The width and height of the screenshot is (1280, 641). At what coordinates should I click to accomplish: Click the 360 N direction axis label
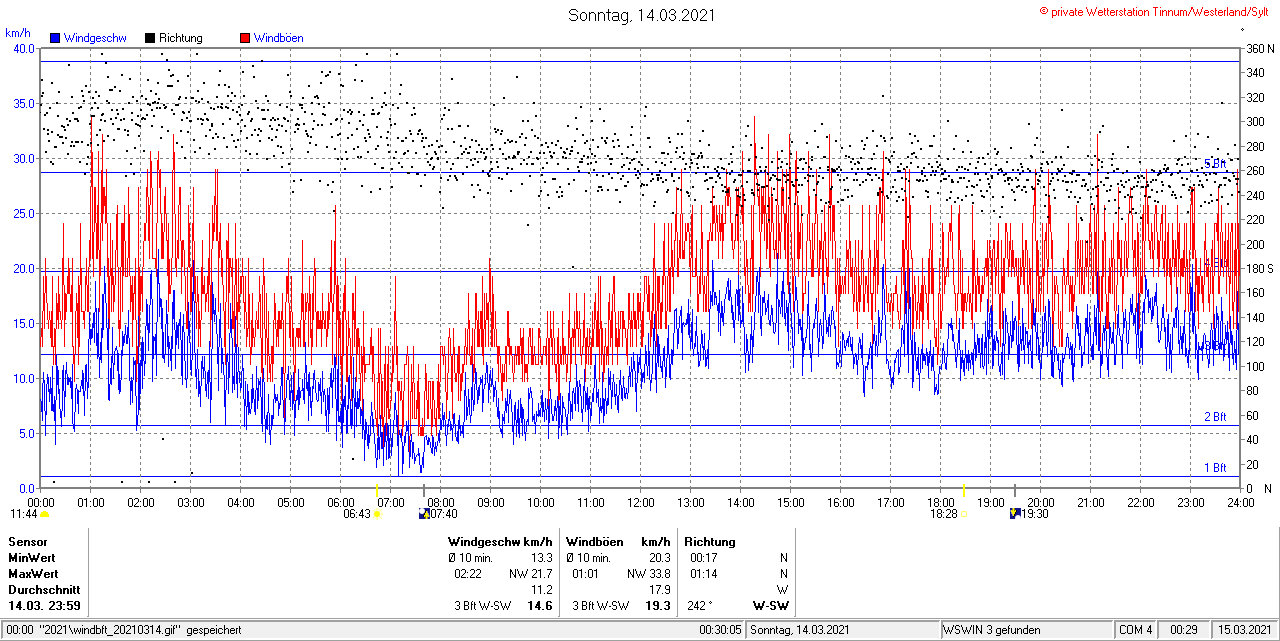1258,48
